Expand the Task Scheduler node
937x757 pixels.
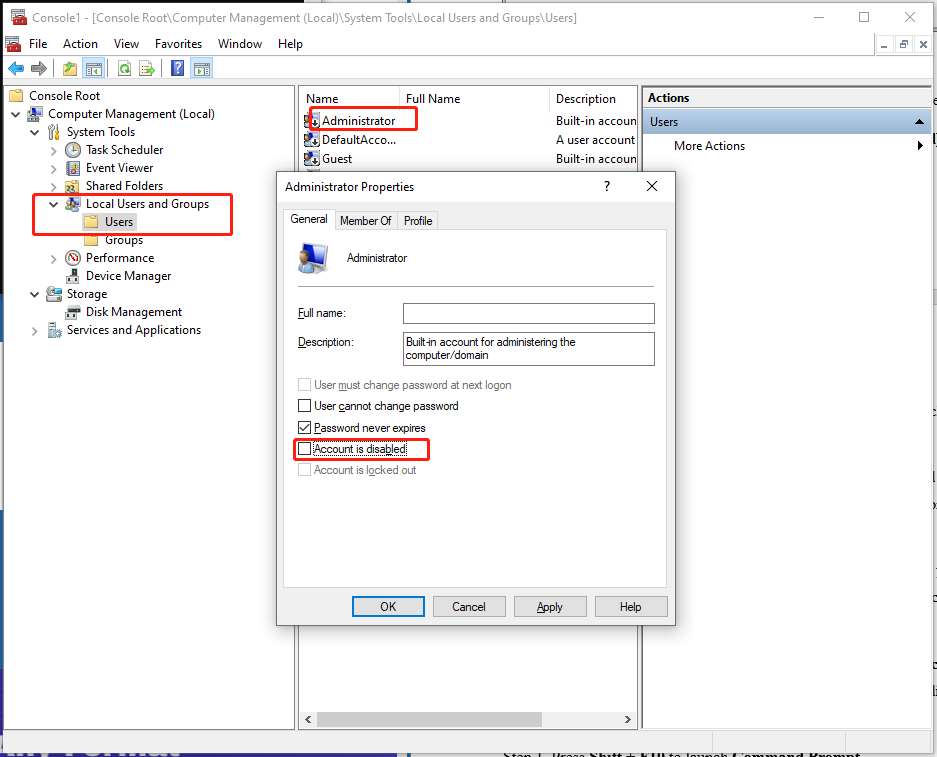pyautogui.click(x=54, y=150)
